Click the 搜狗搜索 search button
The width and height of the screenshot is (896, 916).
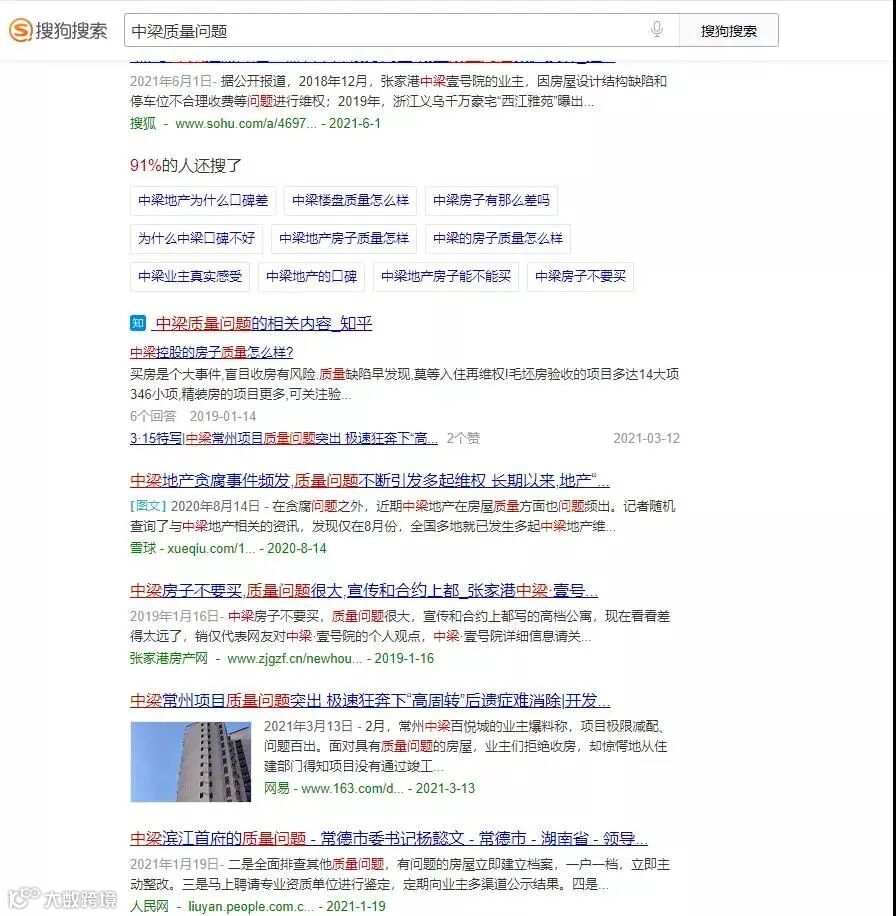[x=728, y=30]
